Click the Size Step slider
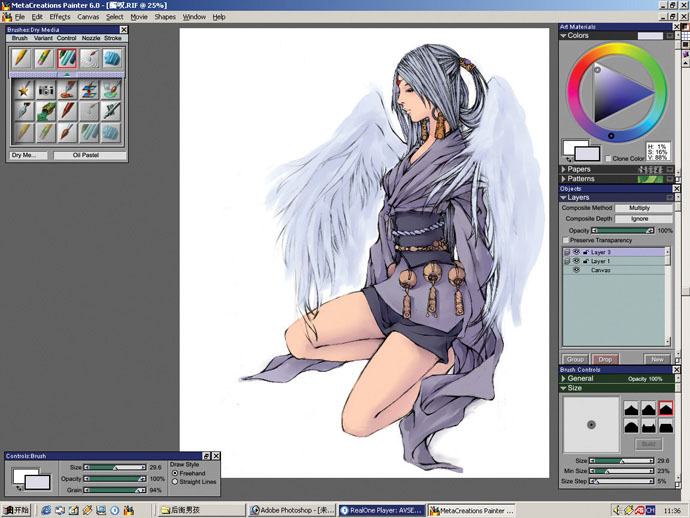Viewport: 690px width, 518px height. pos(621,481)
